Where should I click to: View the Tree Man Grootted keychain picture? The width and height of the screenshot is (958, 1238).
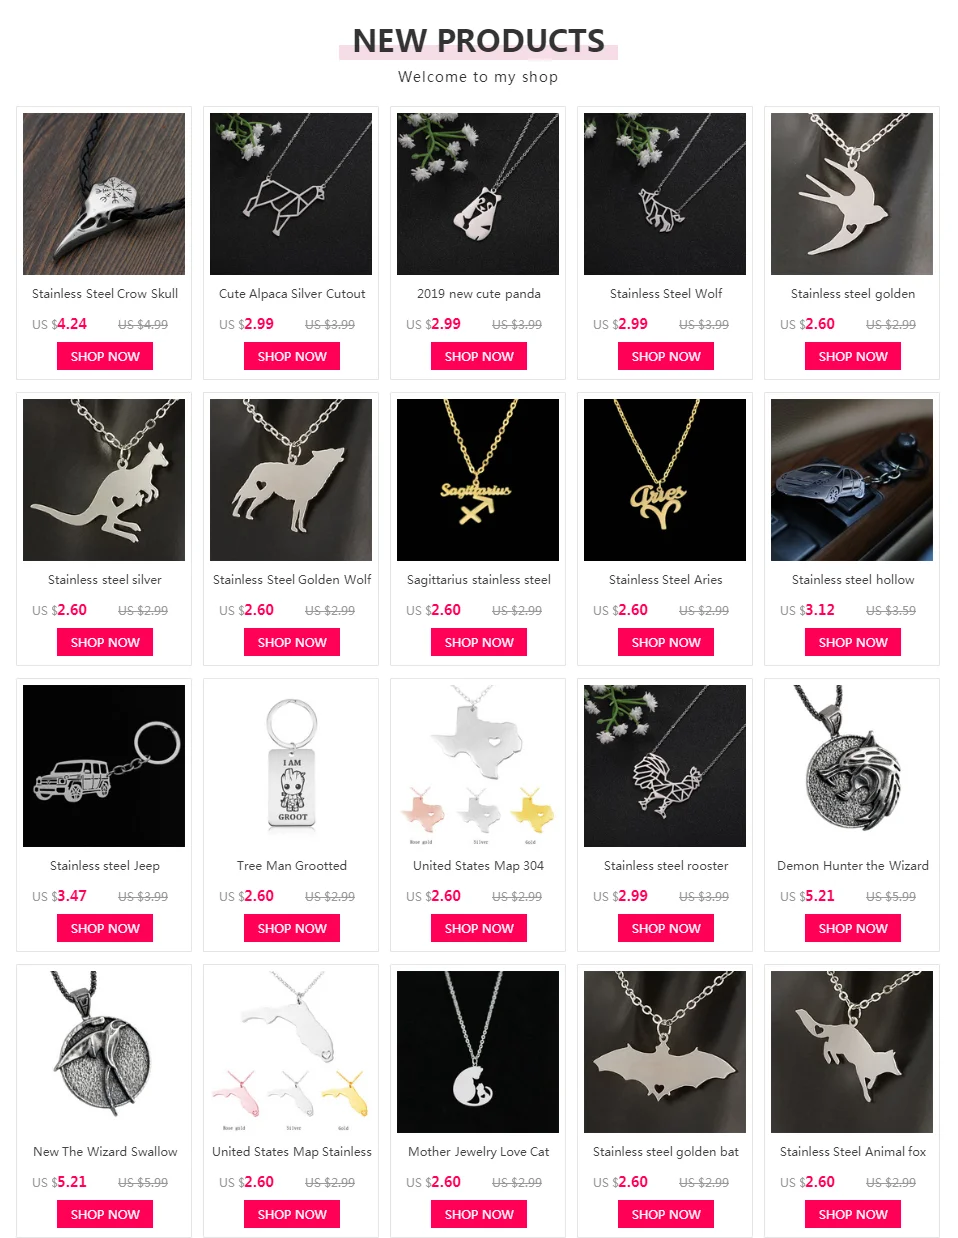pyautogui.click(x=291, y=766)
